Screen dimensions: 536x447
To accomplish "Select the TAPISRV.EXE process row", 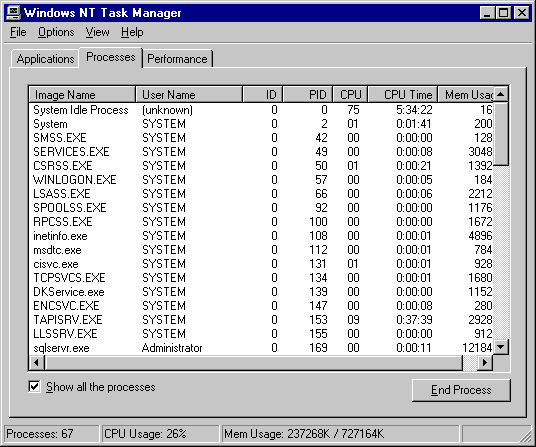I will pyautogui.click(x=261, y=320).
